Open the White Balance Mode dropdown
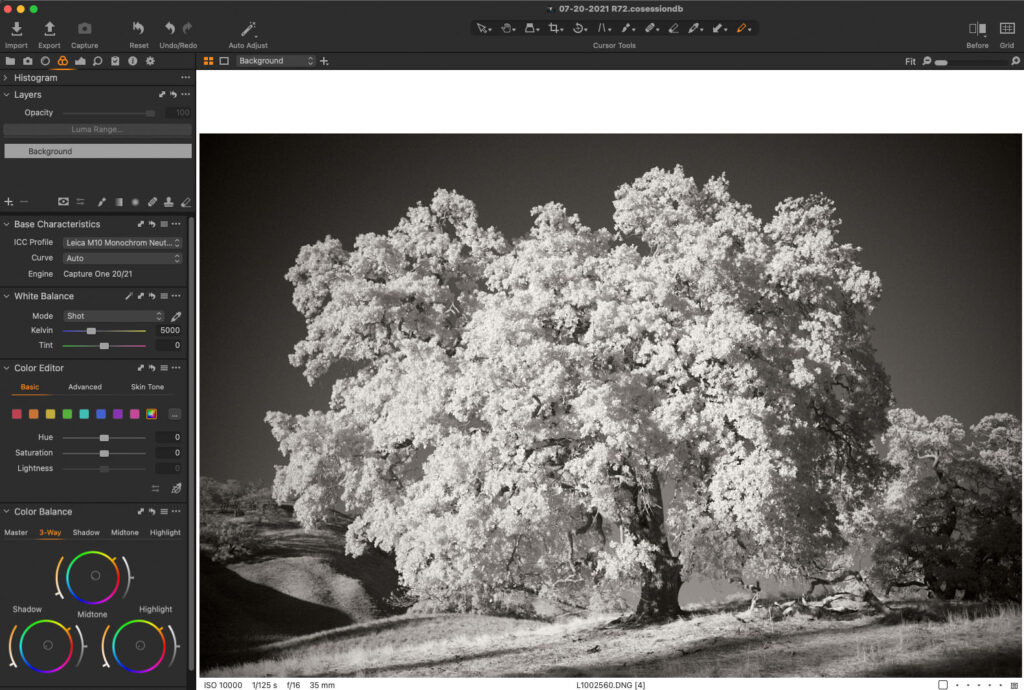Screen dimensions: 1024x690 114,316
